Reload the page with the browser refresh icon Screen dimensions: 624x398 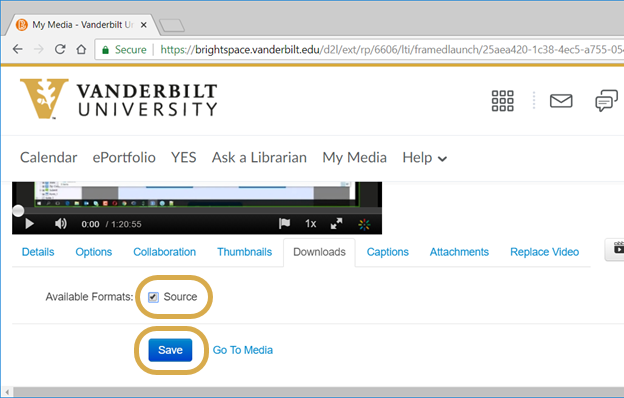pyautogui.click(x=60, y=49)
